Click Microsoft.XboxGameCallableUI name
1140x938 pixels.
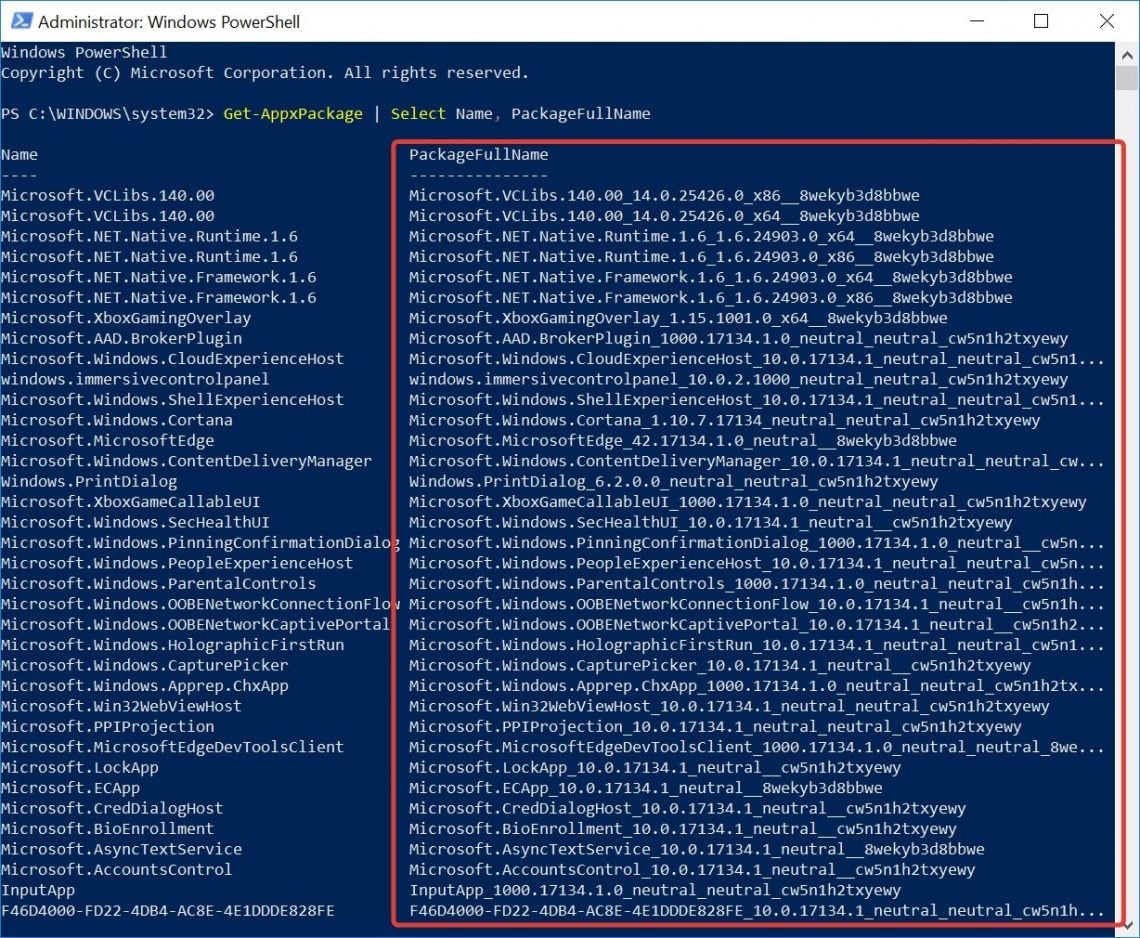click(131, 501)
